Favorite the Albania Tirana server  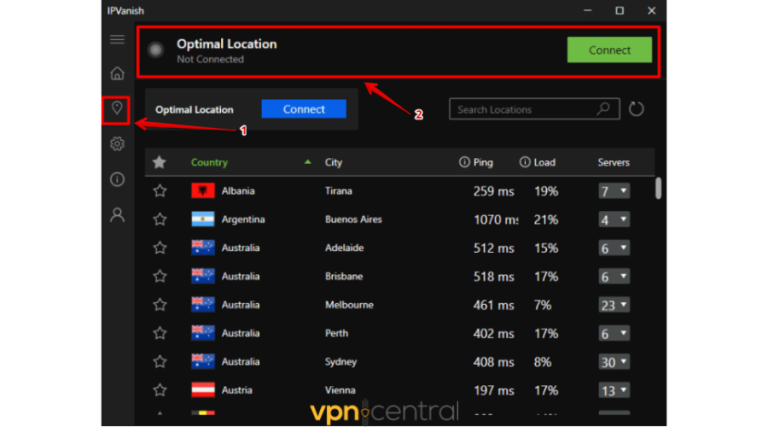160,190
